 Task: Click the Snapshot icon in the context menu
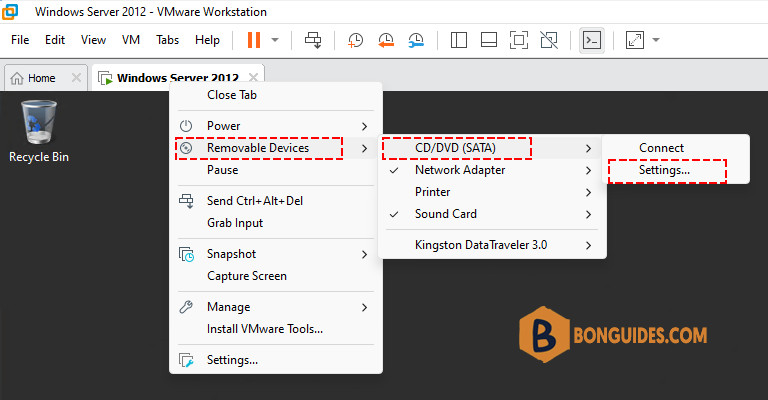[186, 255]
